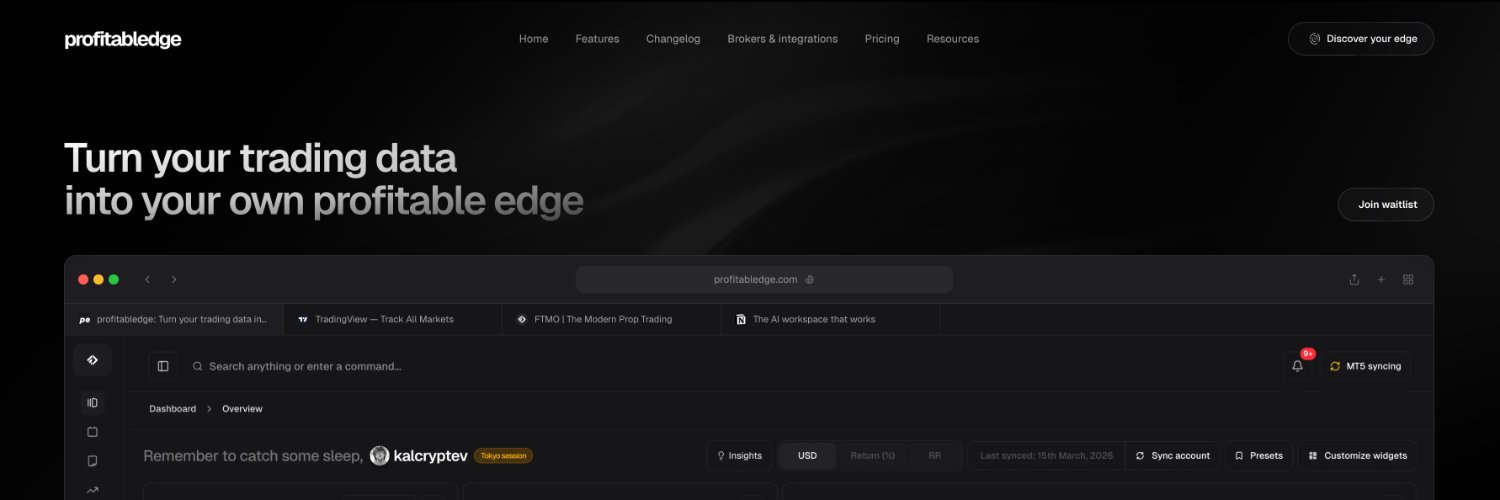This screenshot has height=500, width=1500.
Task: Click the browser forward arrow
Action: point(174,280)
